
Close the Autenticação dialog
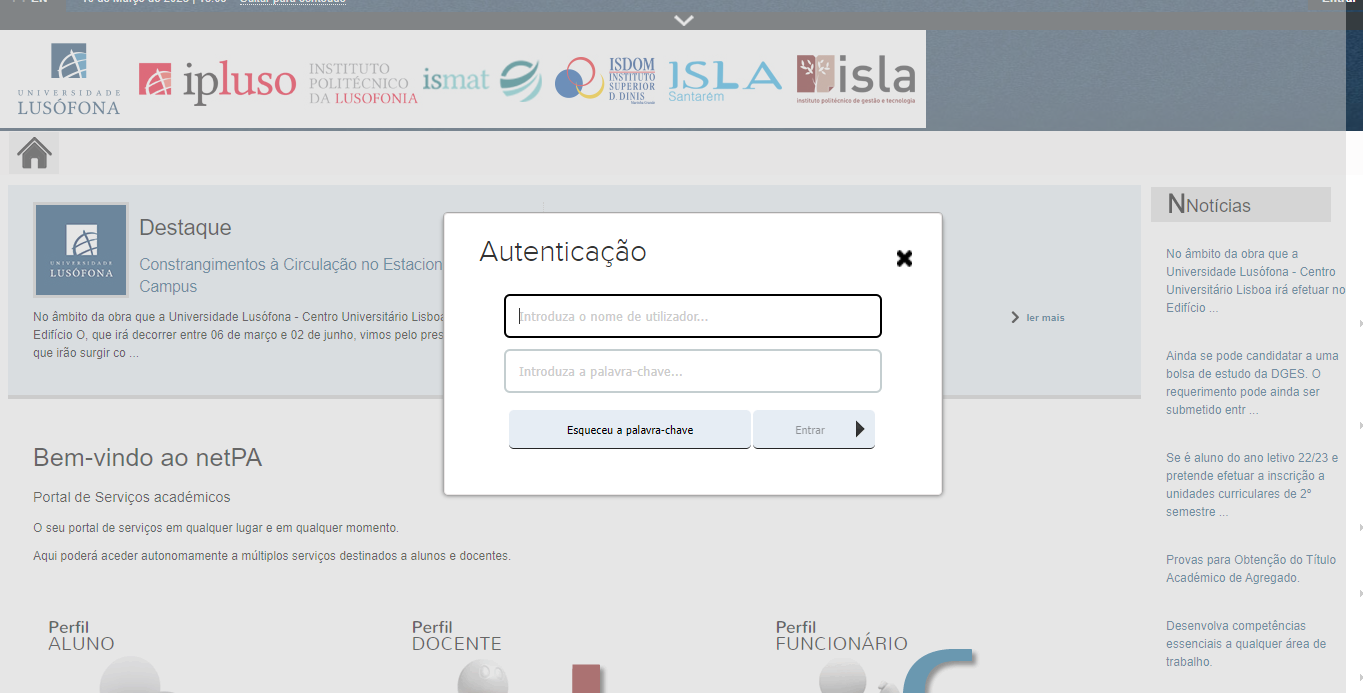(904, 258)
